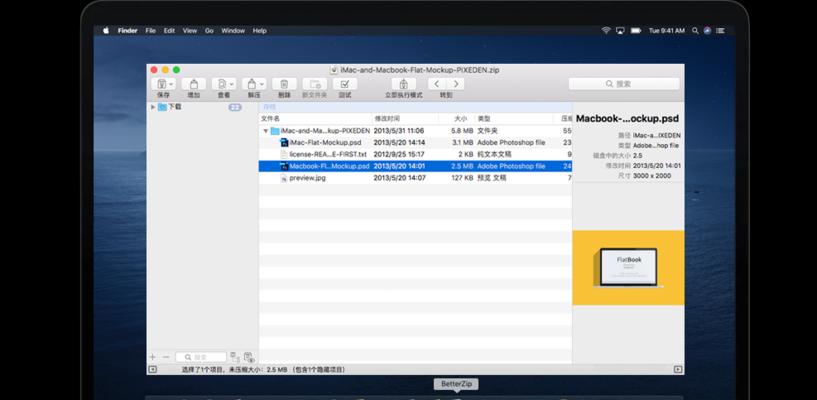Open the dropdown arrow on 保存 button
Viewport: 817px width, 400px height.
click(171, 84)
